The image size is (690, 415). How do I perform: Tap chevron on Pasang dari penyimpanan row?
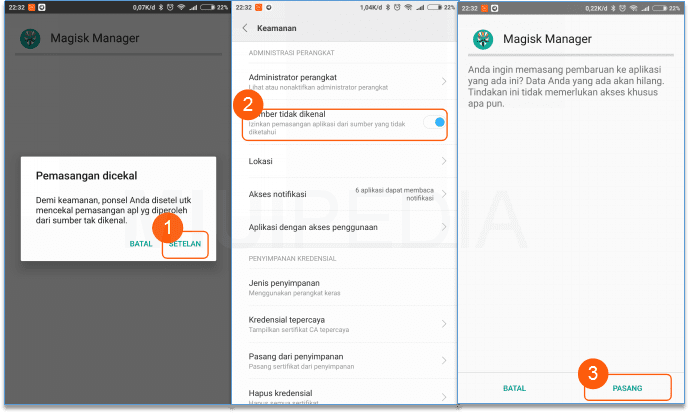click(444, 360)
